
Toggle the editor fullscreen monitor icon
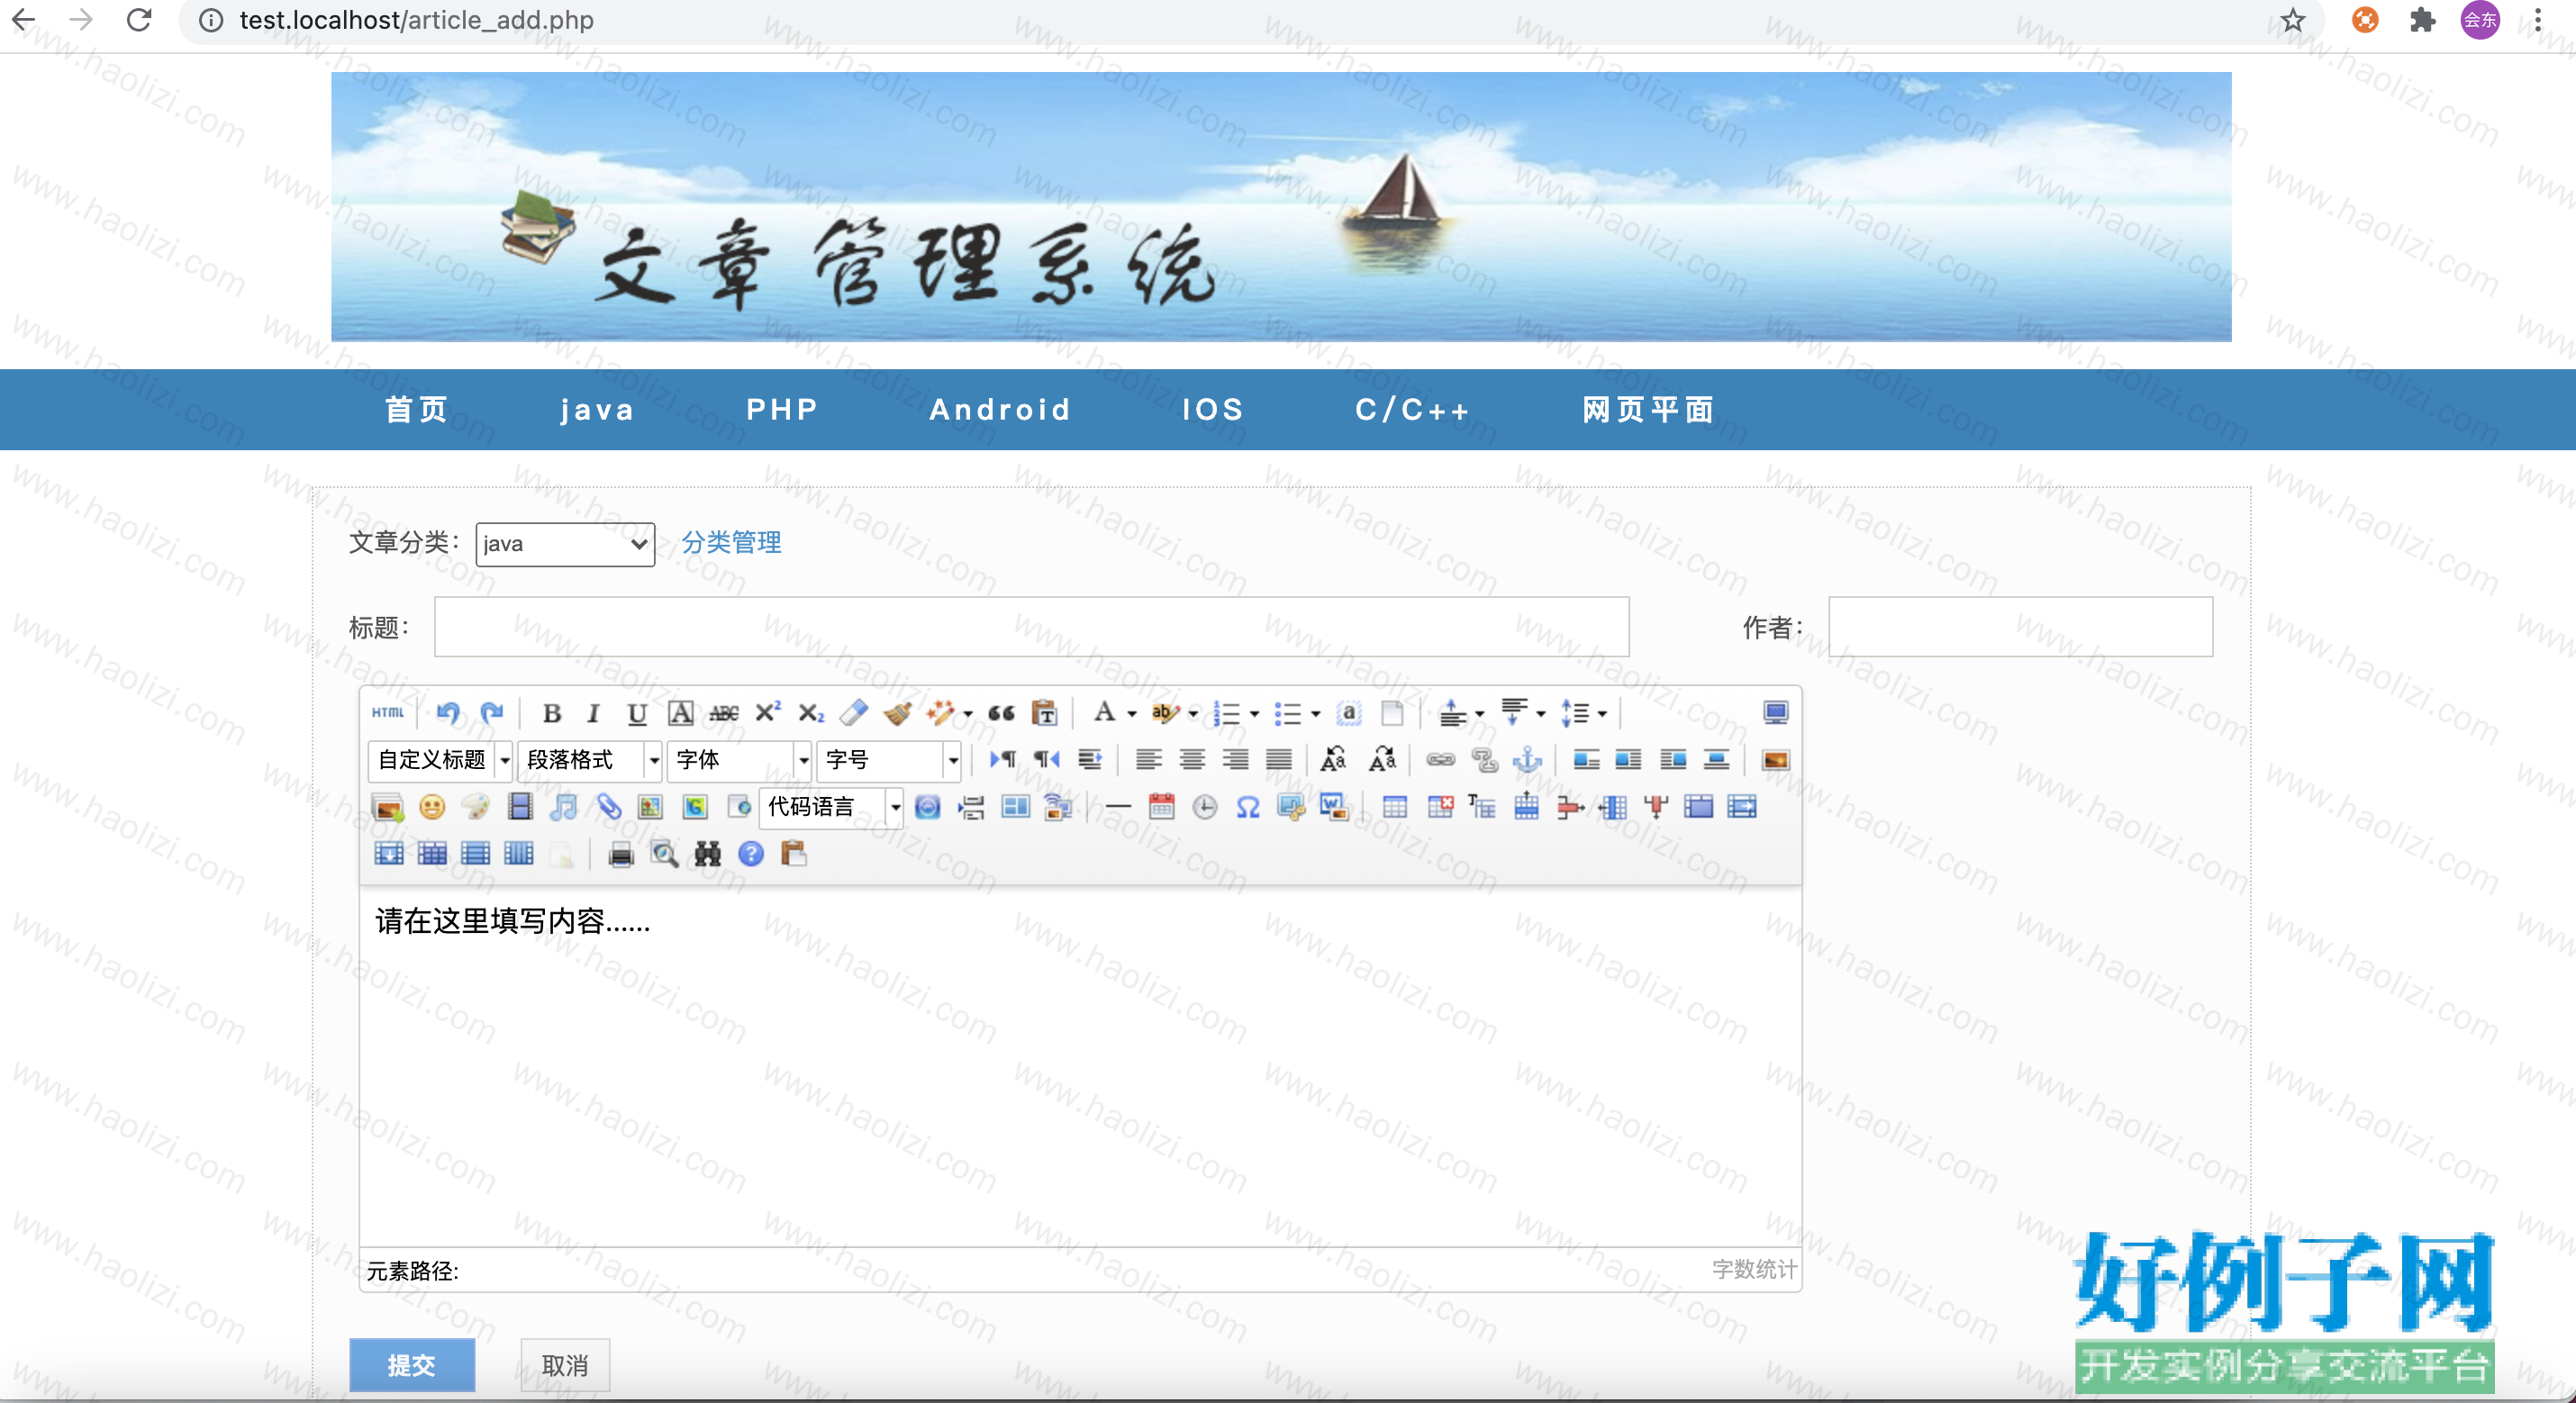coord(1776,713)
